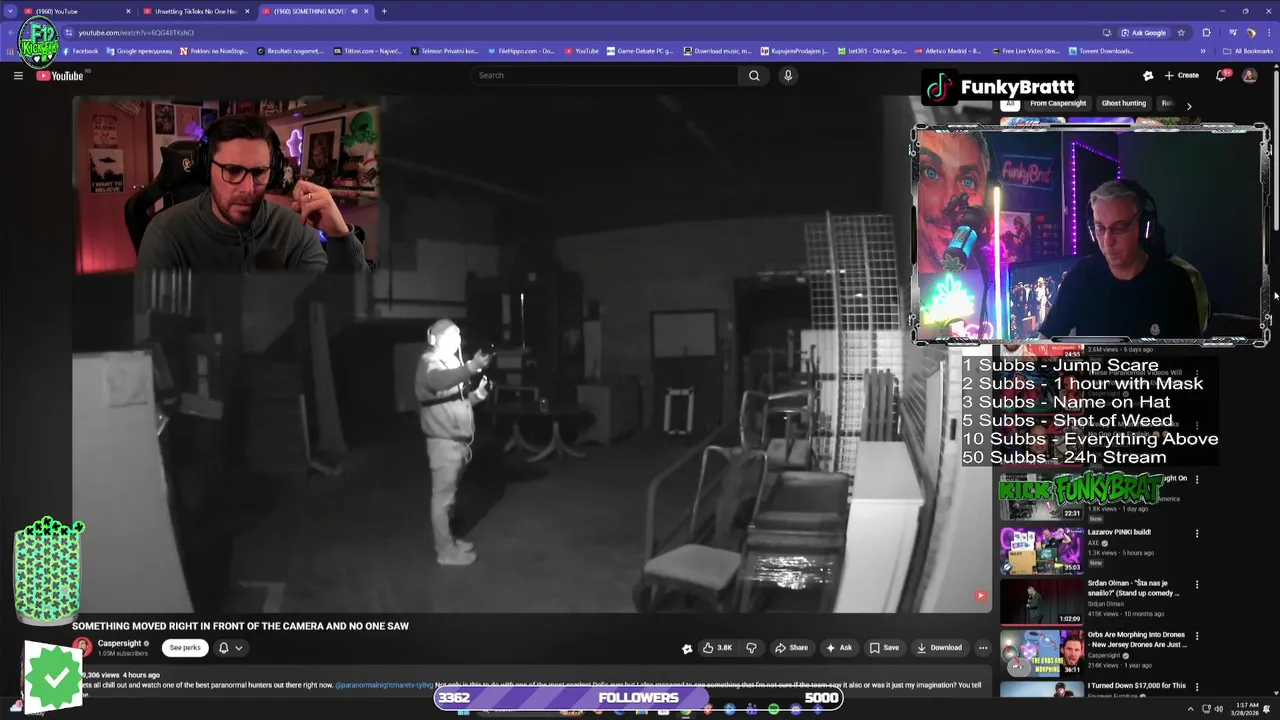Select the From Caspersight filter chip
Viewport: 1280px width, 720px height.
point(1058,103)
